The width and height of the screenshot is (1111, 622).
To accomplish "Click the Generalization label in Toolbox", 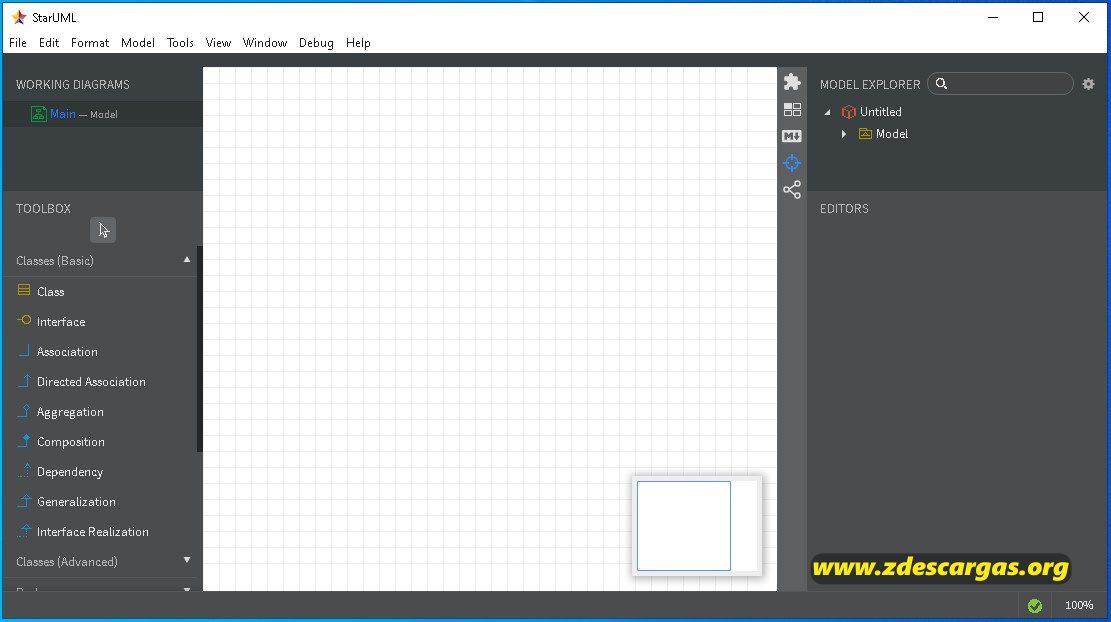I will [76, 502].
